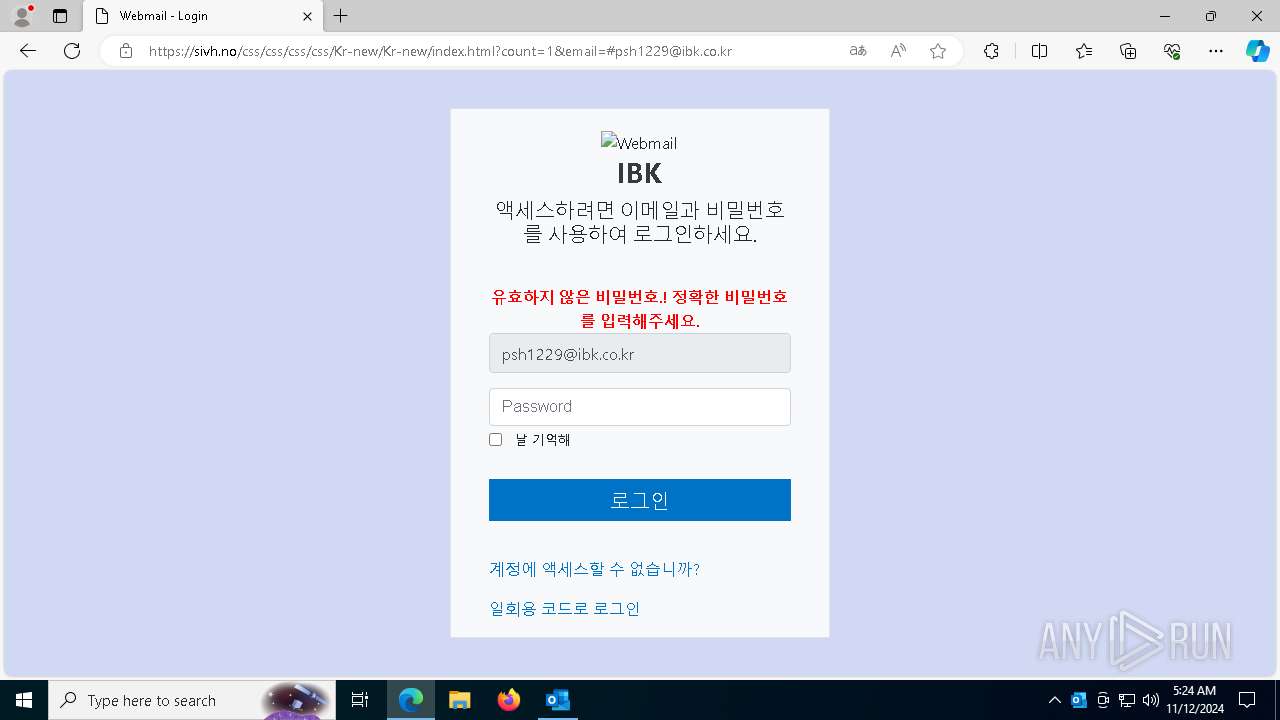Open network status tray icon
The image size is (1280, 720).
1127,700
